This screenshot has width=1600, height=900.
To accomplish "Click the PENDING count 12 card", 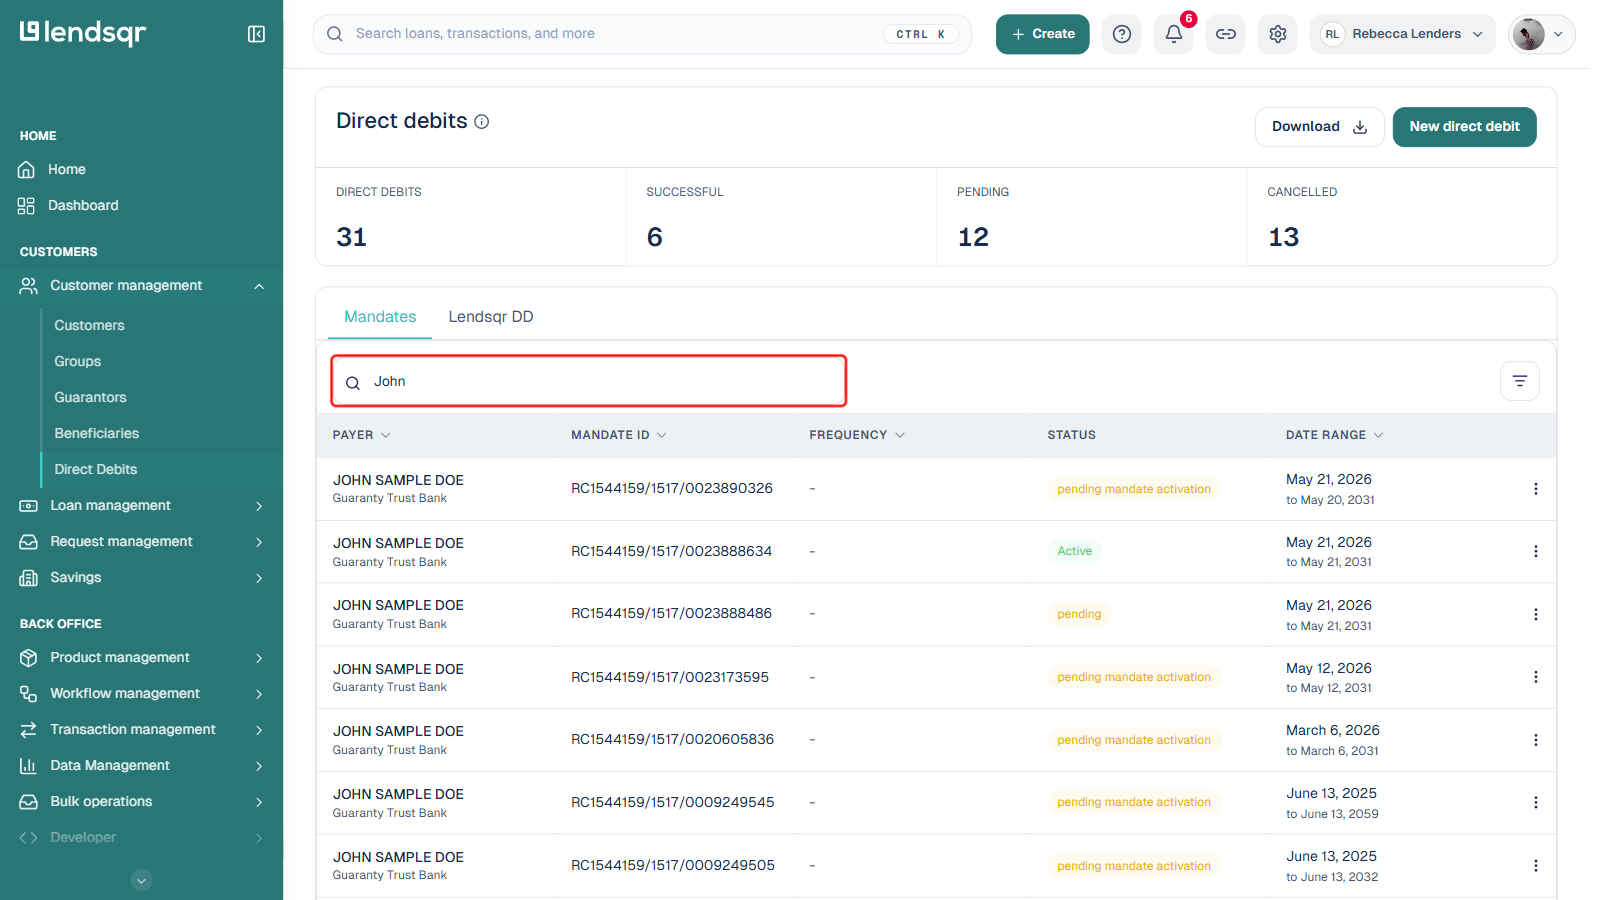I will coord(1091,217).
